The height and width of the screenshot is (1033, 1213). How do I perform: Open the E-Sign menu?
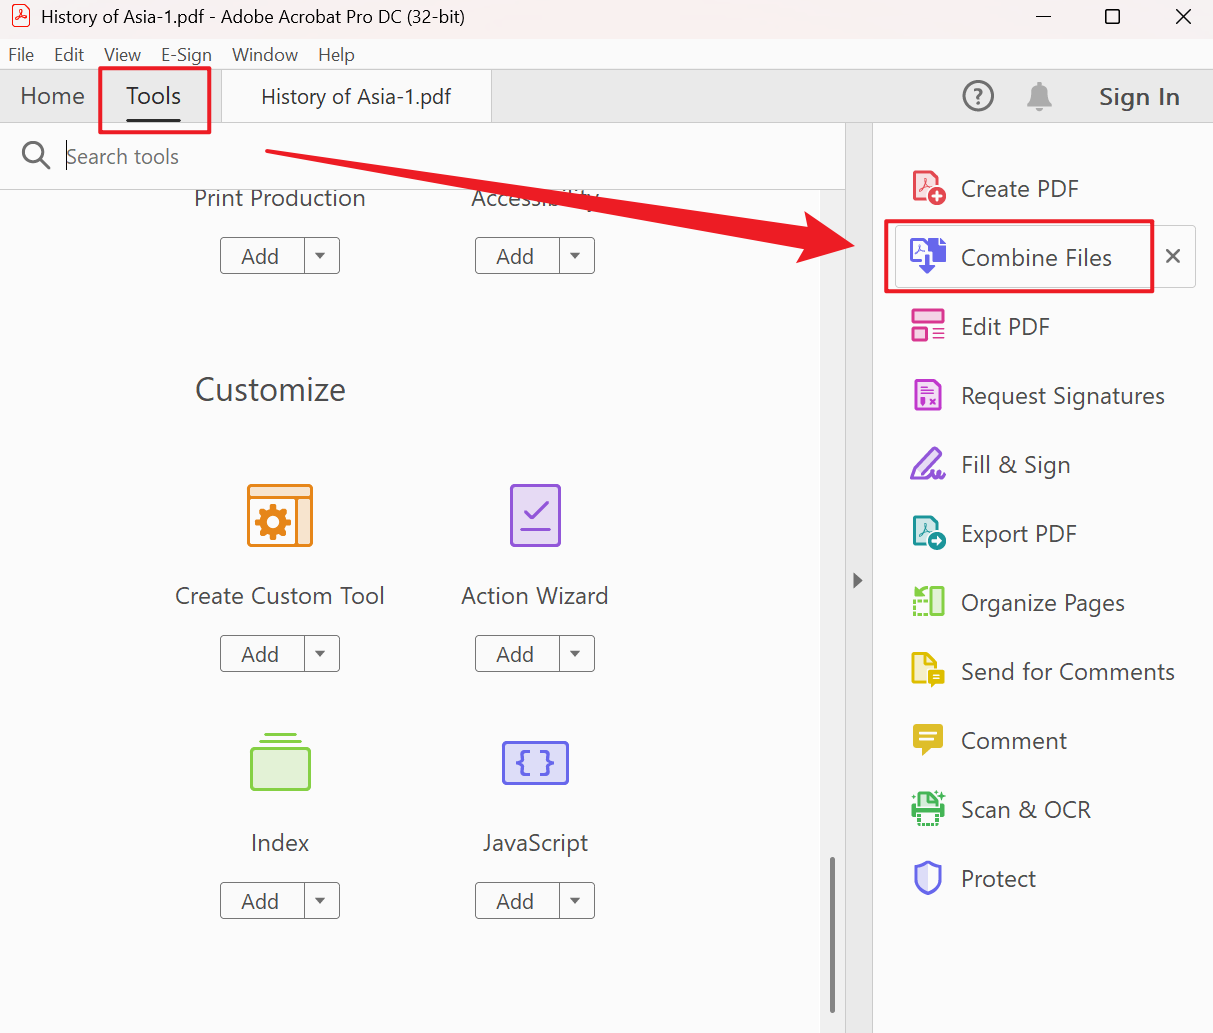click(186, 55)
